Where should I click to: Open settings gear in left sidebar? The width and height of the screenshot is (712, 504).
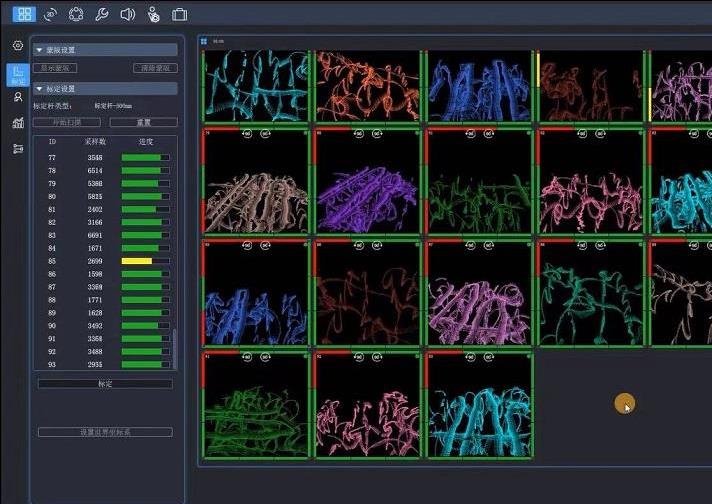point(18,45)
